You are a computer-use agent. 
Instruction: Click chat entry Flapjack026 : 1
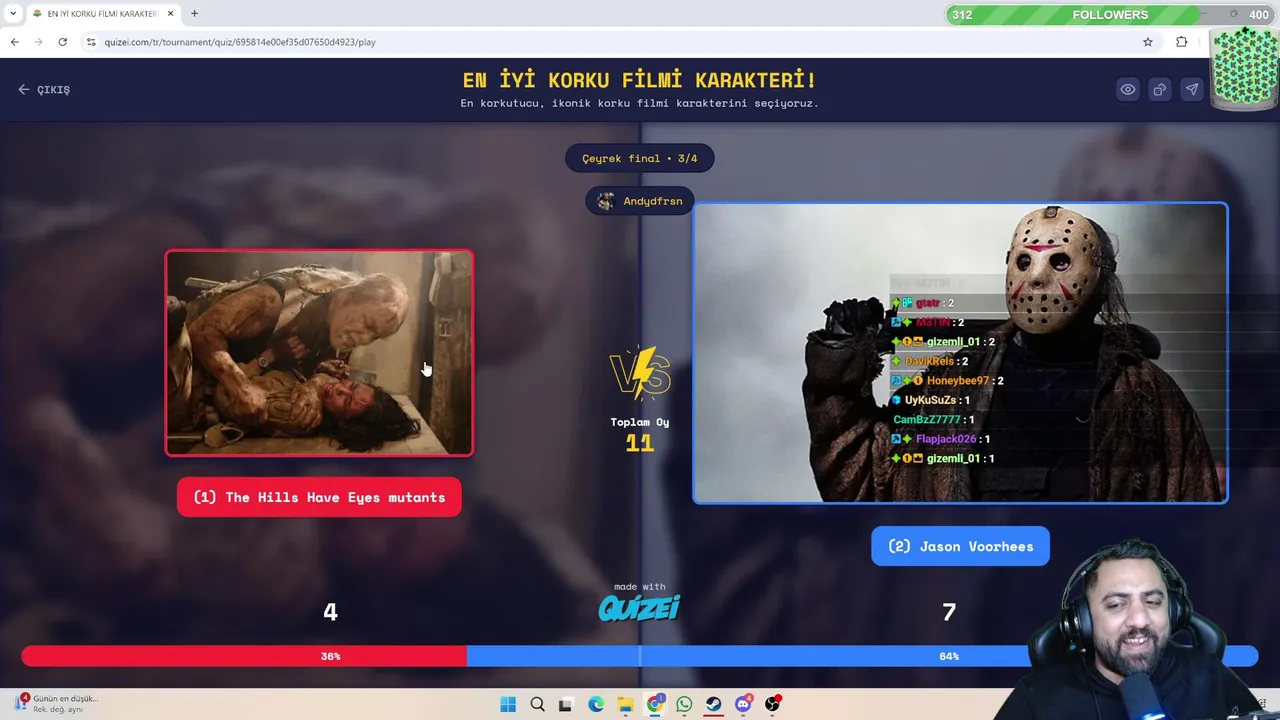(941, 439)
